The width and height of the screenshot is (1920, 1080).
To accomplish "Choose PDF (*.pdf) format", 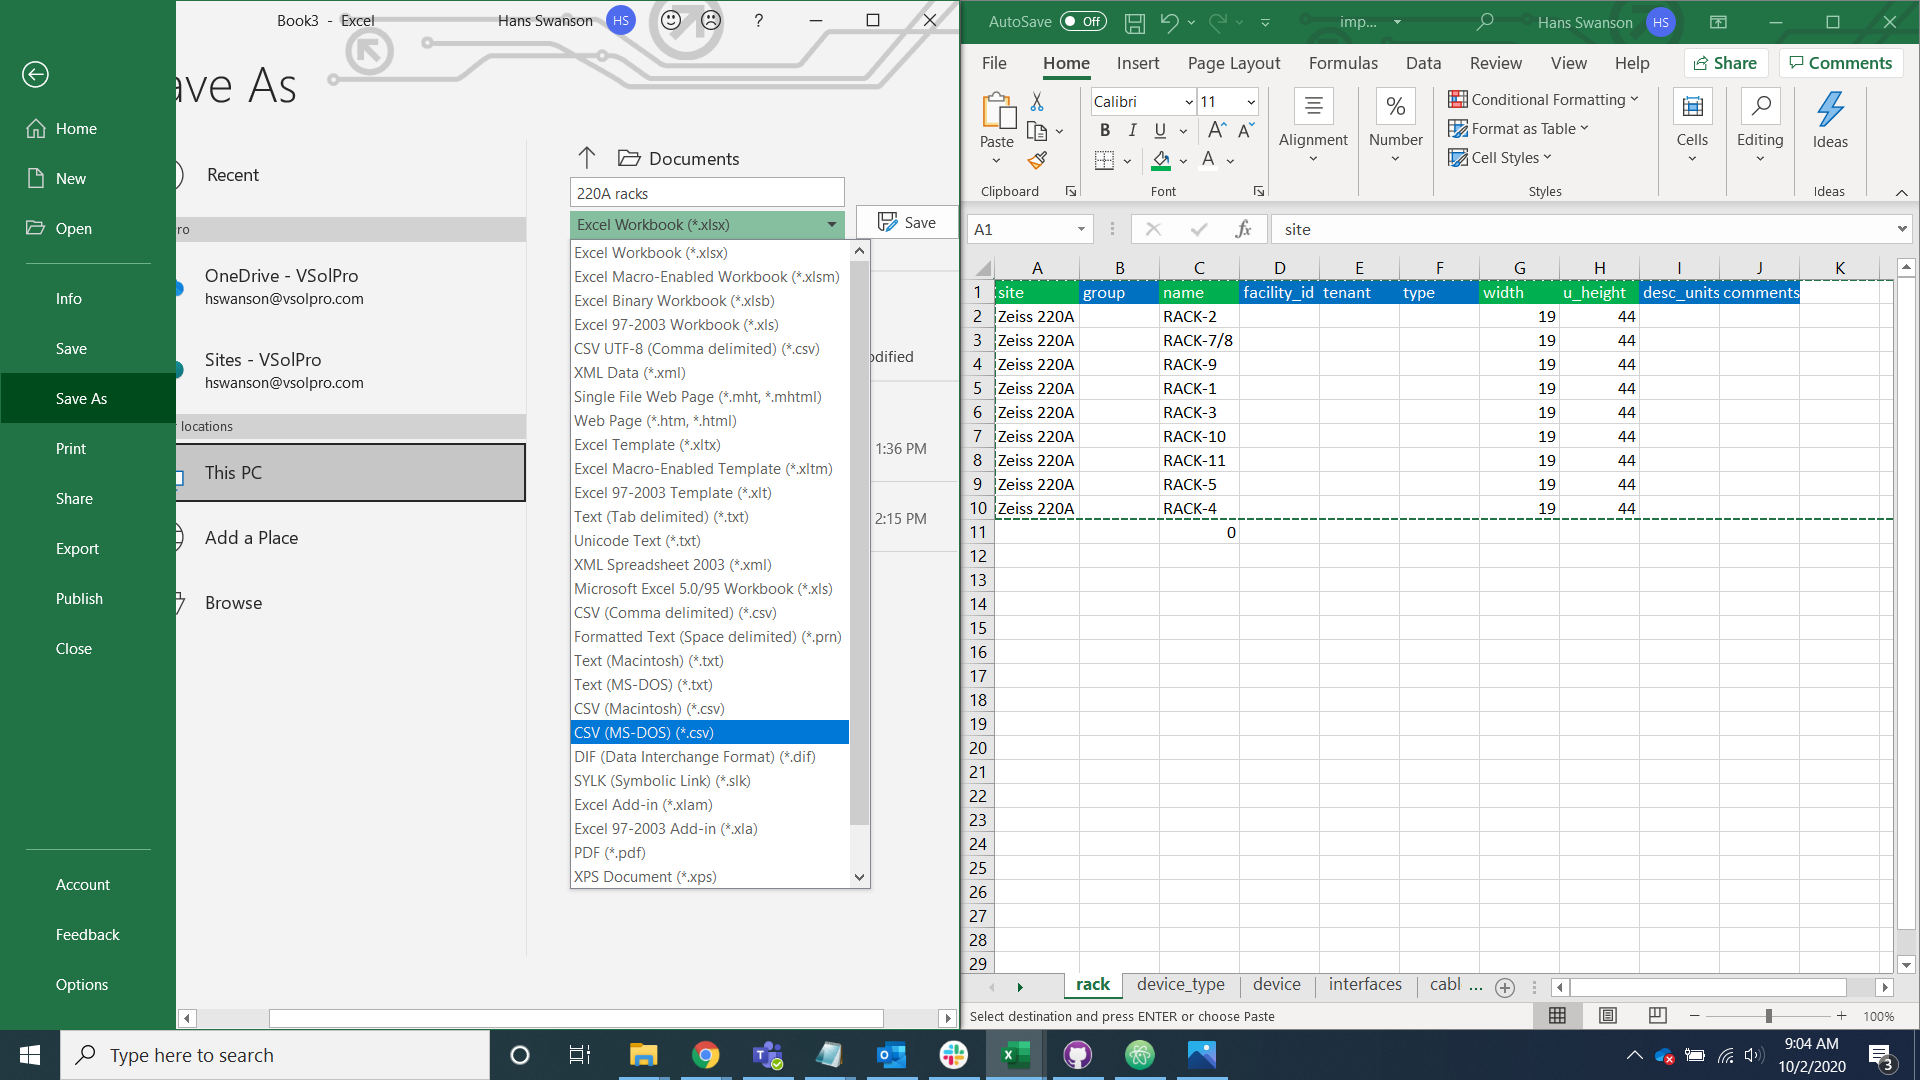I will click(709, 853).
